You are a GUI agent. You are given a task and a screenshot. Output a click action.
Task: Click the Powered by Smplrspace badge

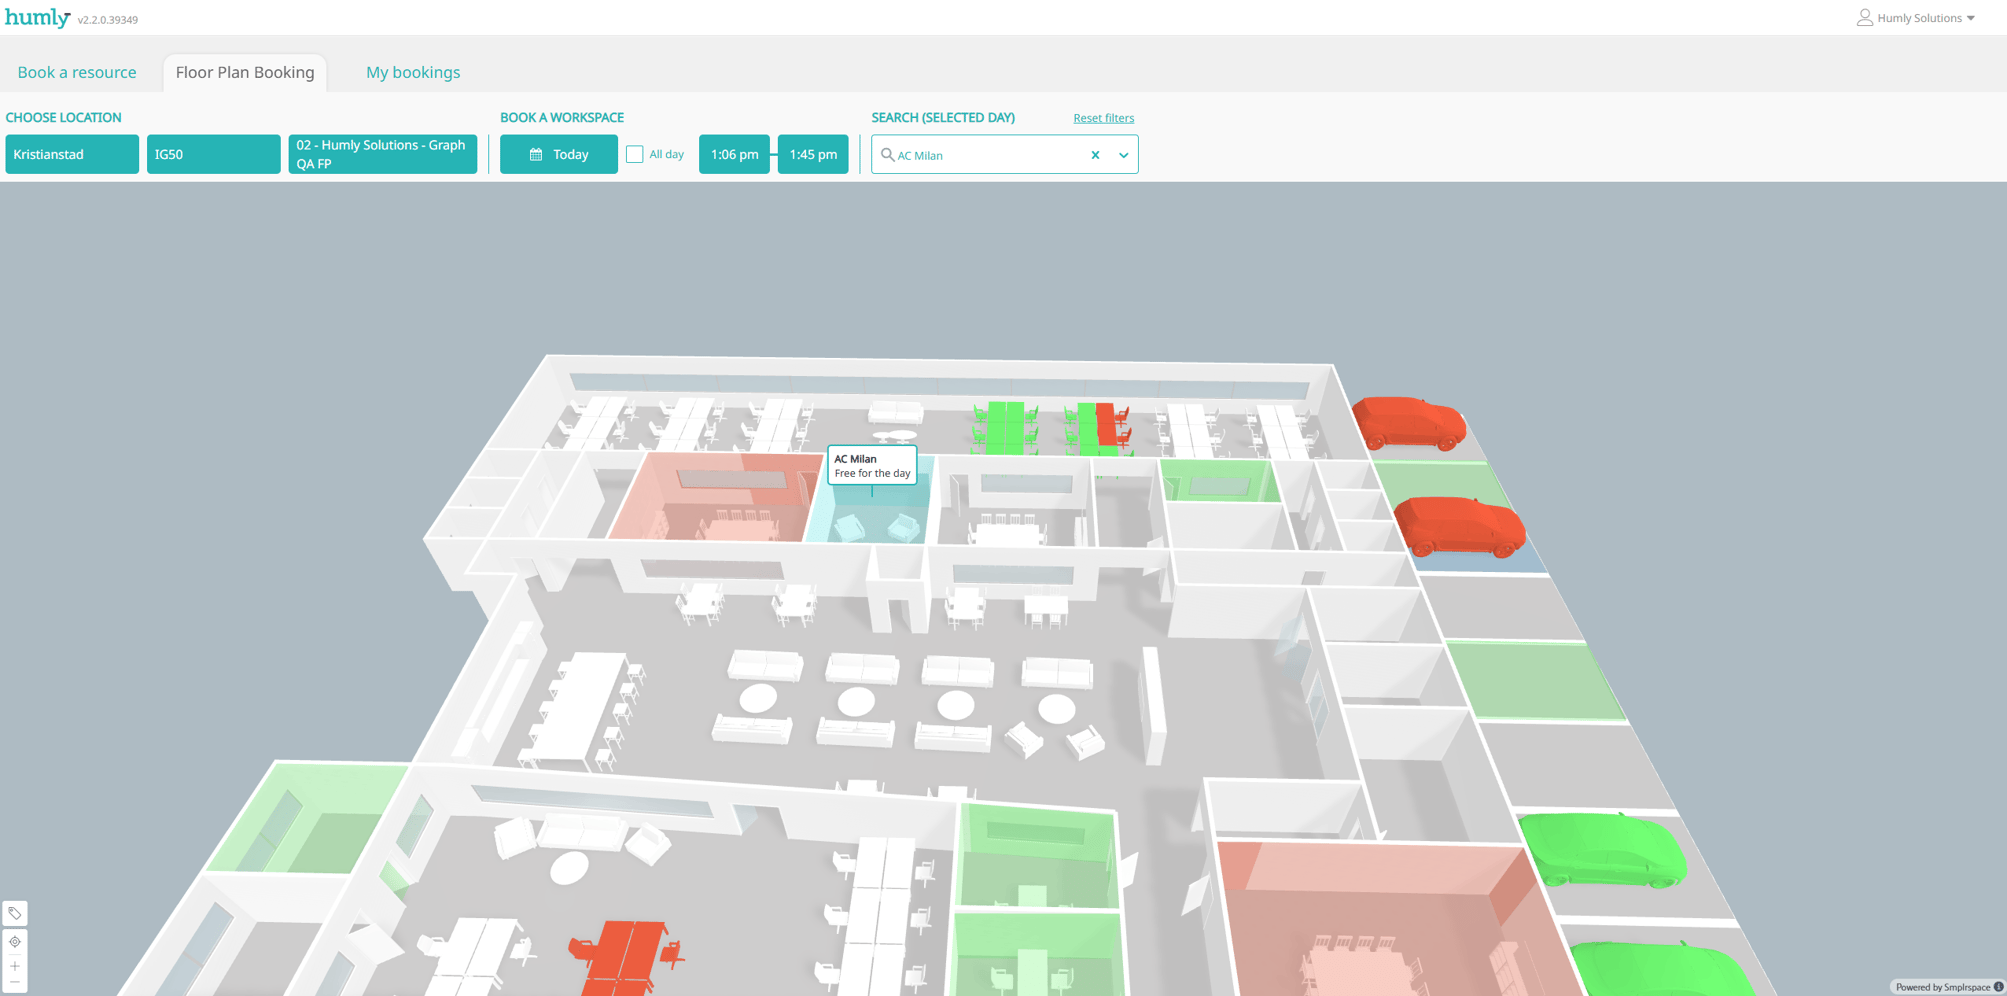click(1948, 987)
